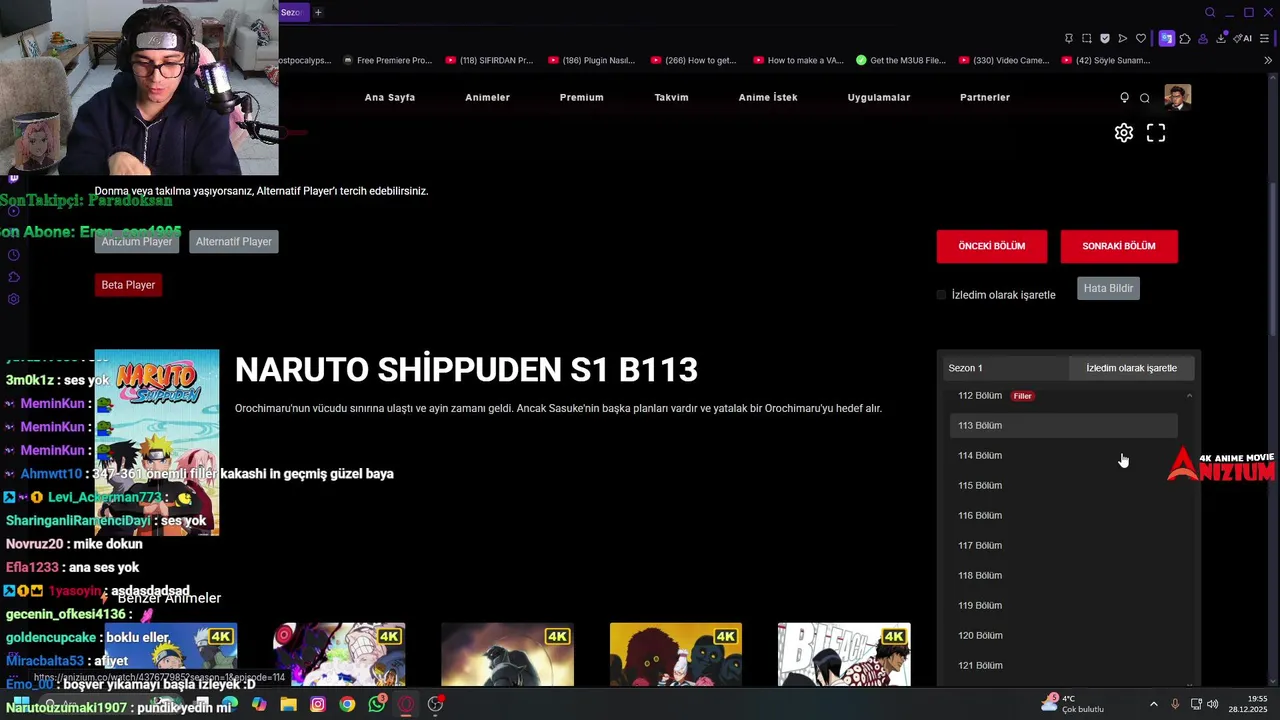
Task: Open the AI assistant icon in toolbar
Action: pyautogui.click(x=1242, y=39)
